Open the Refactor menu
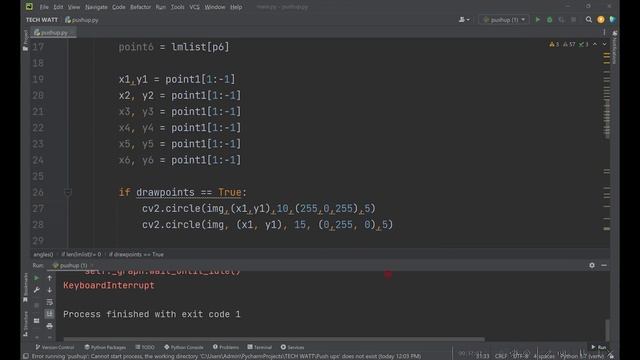This screenshot has width=640, height=360. pos(140,7)
